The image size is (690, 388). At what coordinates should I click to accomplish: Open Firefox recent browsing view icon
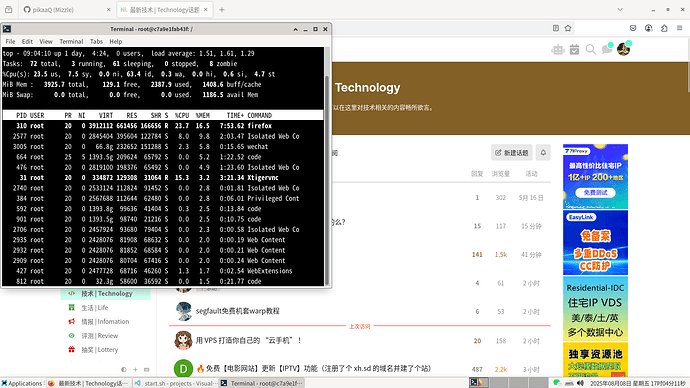tap(8, 9)
